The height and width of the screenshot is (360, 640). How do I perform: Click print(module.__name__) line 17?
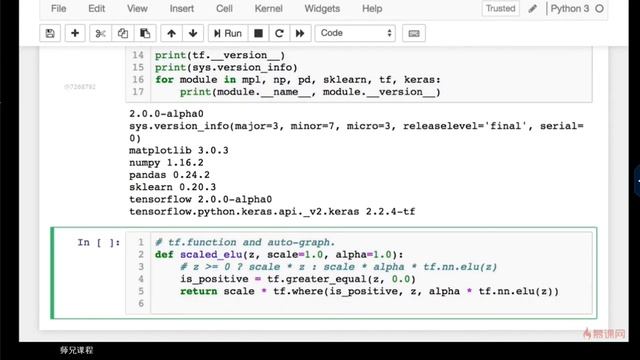(310, 92)
